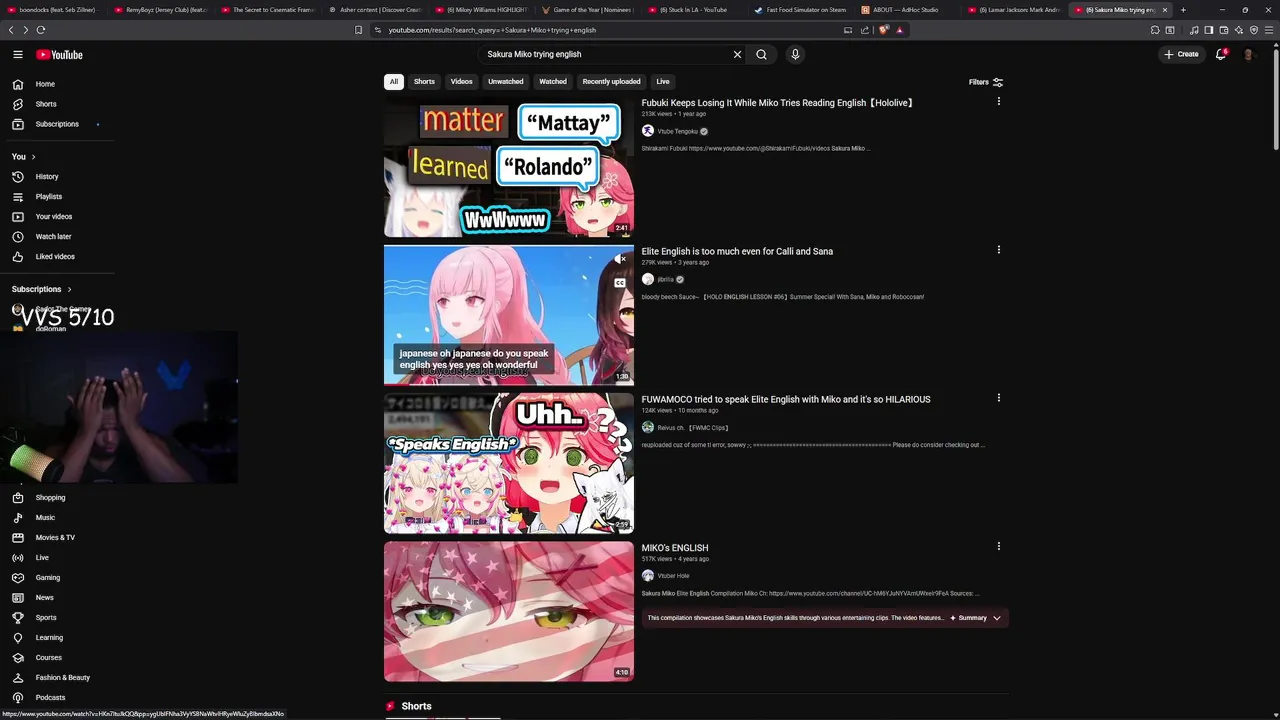This screenshot has height=720, width=1280.
Task: Select the Live filter chip
Action: pyautogui.click(x=663, y=82)
